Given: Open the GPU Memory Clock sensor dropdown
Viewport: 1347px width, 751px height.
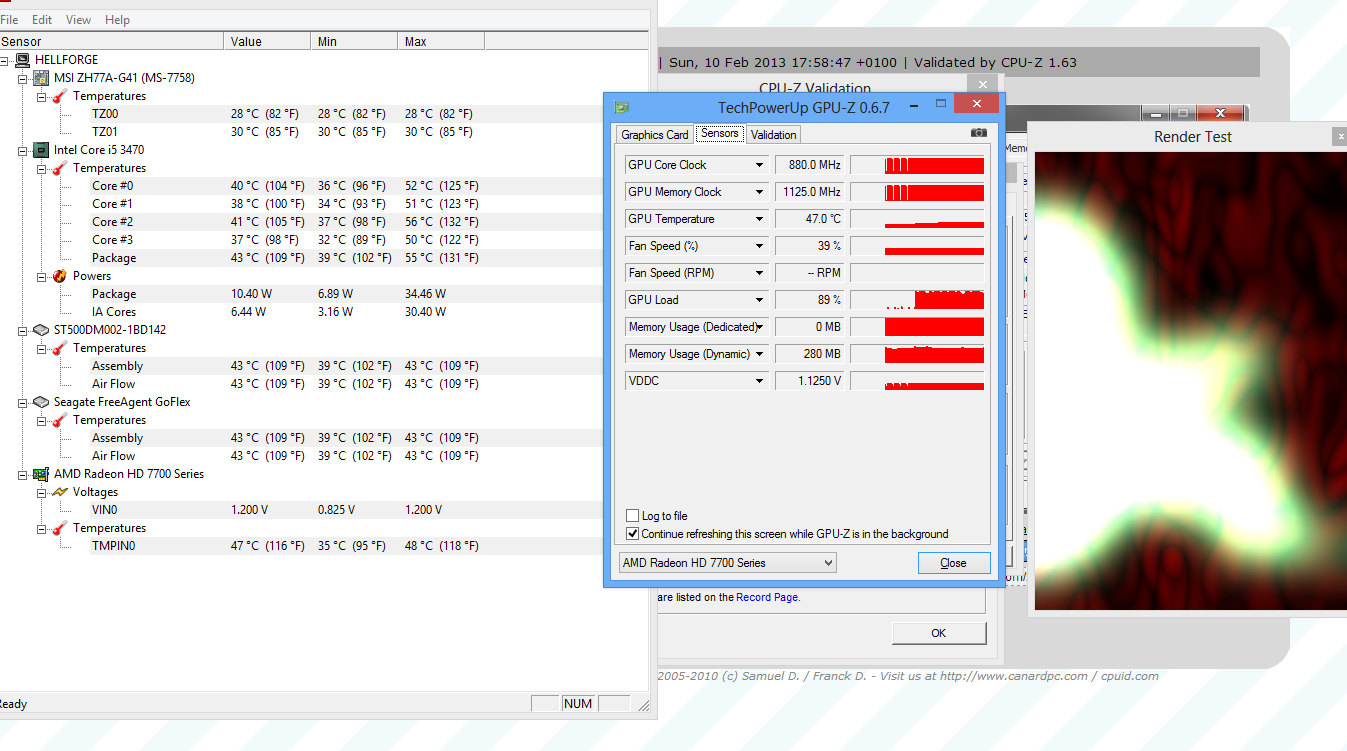Looking at the screenshot, I should (x=759, y=192).
